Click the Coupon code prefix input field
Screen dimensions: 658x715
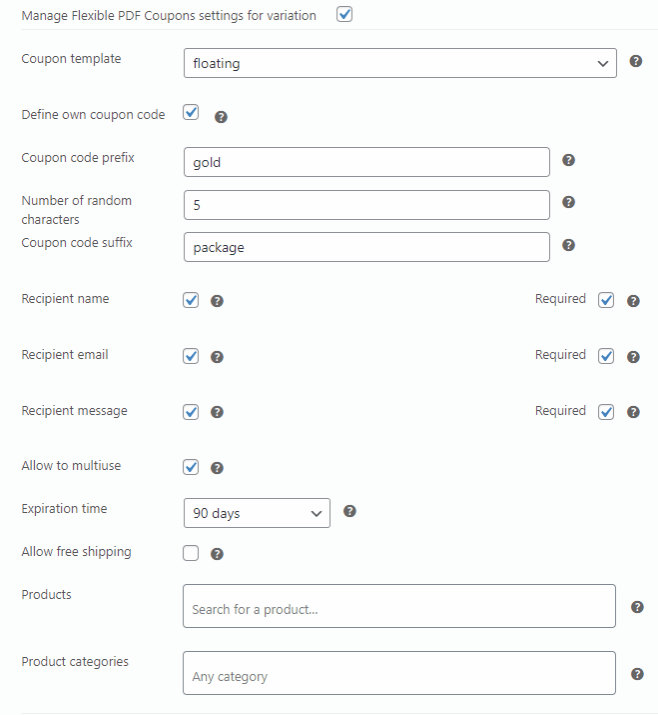[x=367, y=162]
